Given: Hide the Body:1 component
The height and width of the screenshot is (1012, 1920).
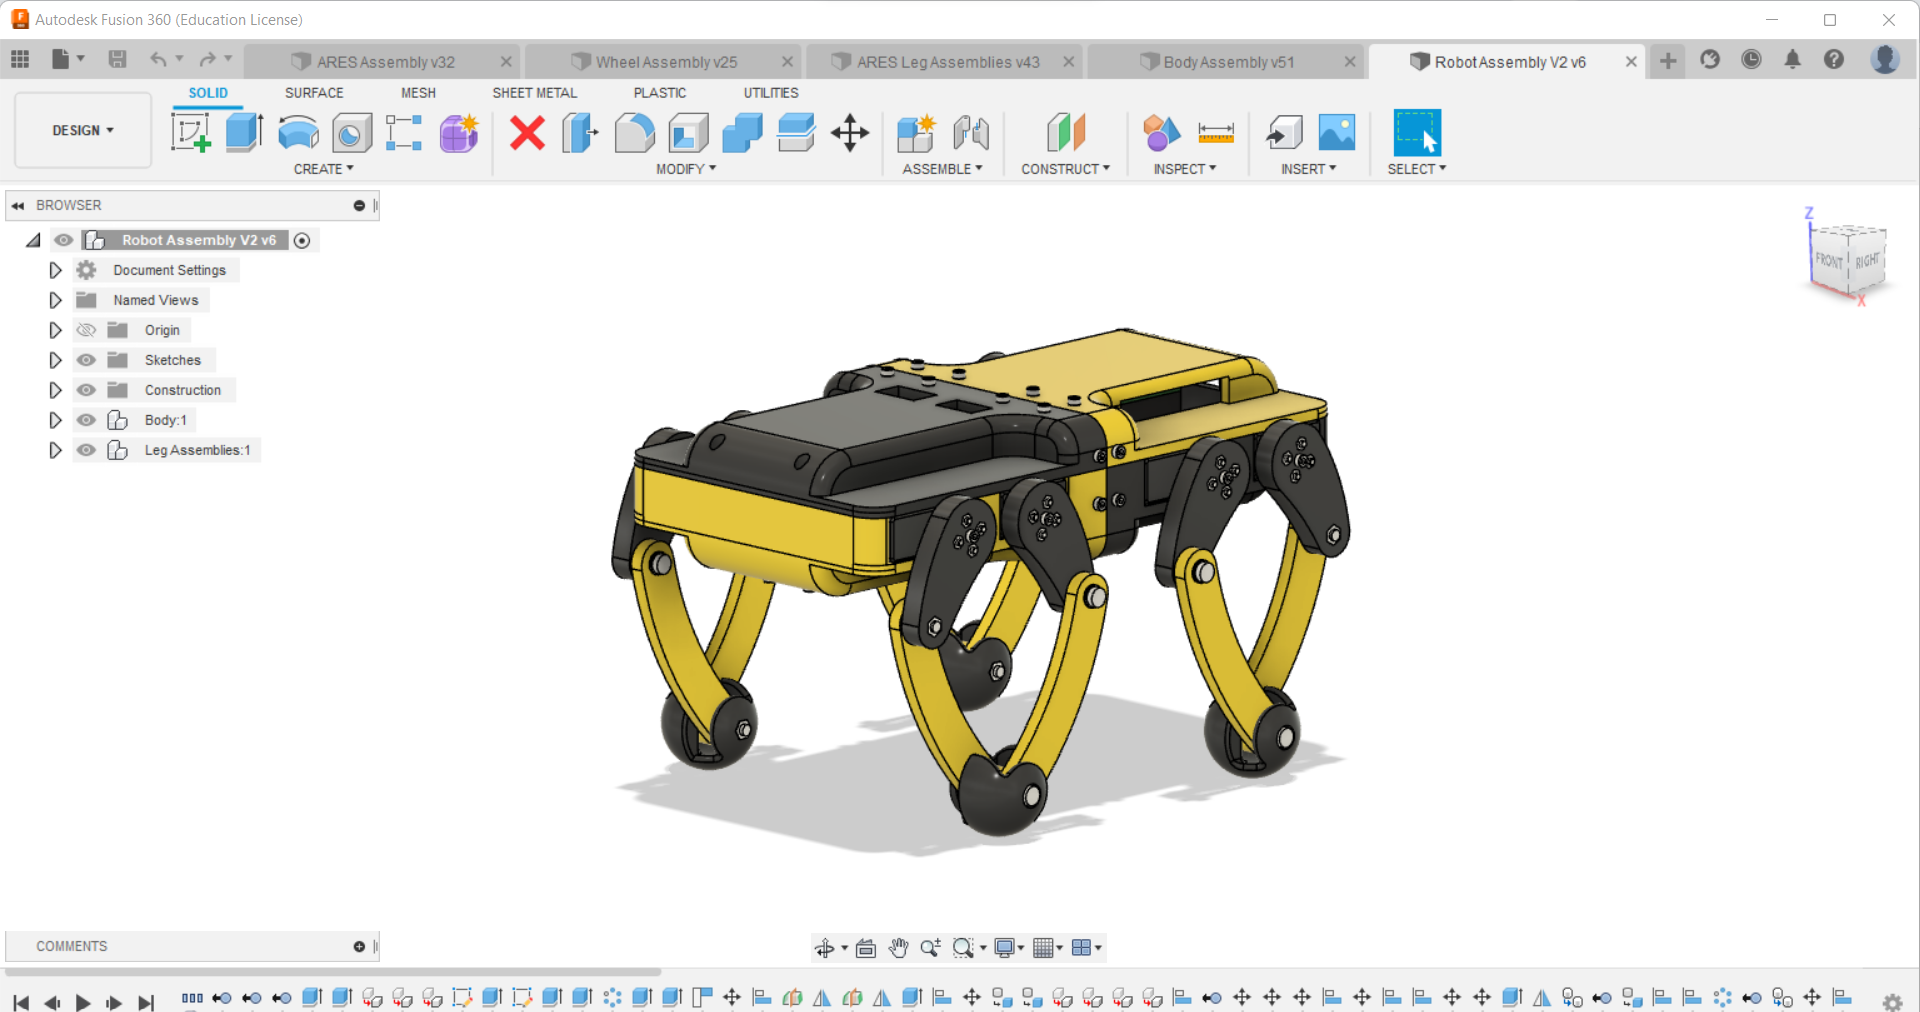Looking at the screenshot, I should pyautogui.click(x=86, y=420).
